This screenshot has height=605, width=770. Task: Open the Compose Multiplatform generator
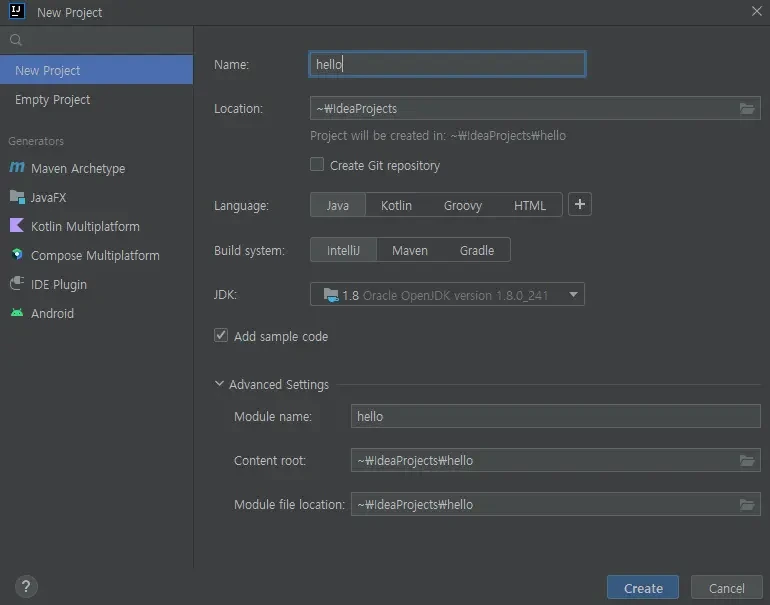pos(97,255)
